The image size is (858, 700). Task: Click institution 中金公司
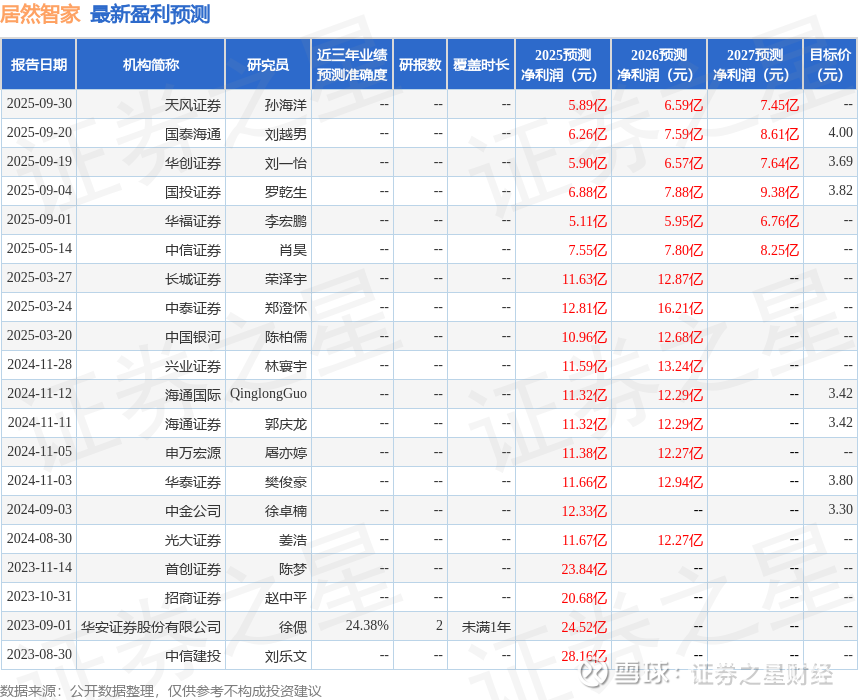(193, 511)
